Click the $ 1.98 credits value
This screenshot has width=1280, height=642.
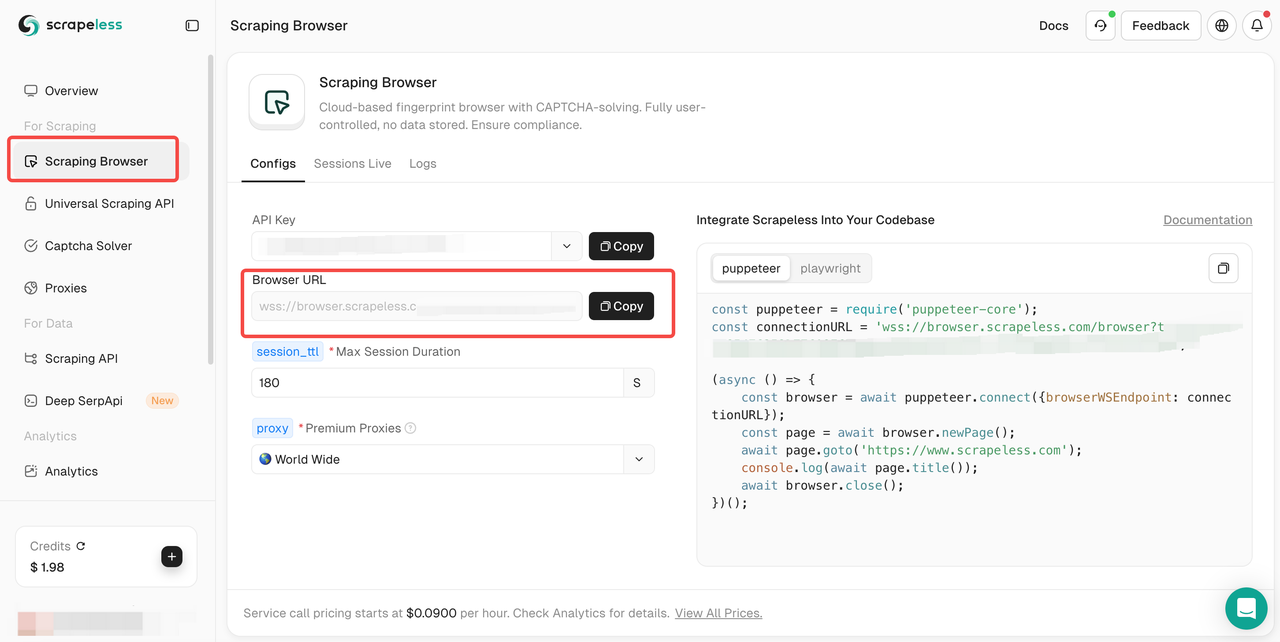(47, 567)
